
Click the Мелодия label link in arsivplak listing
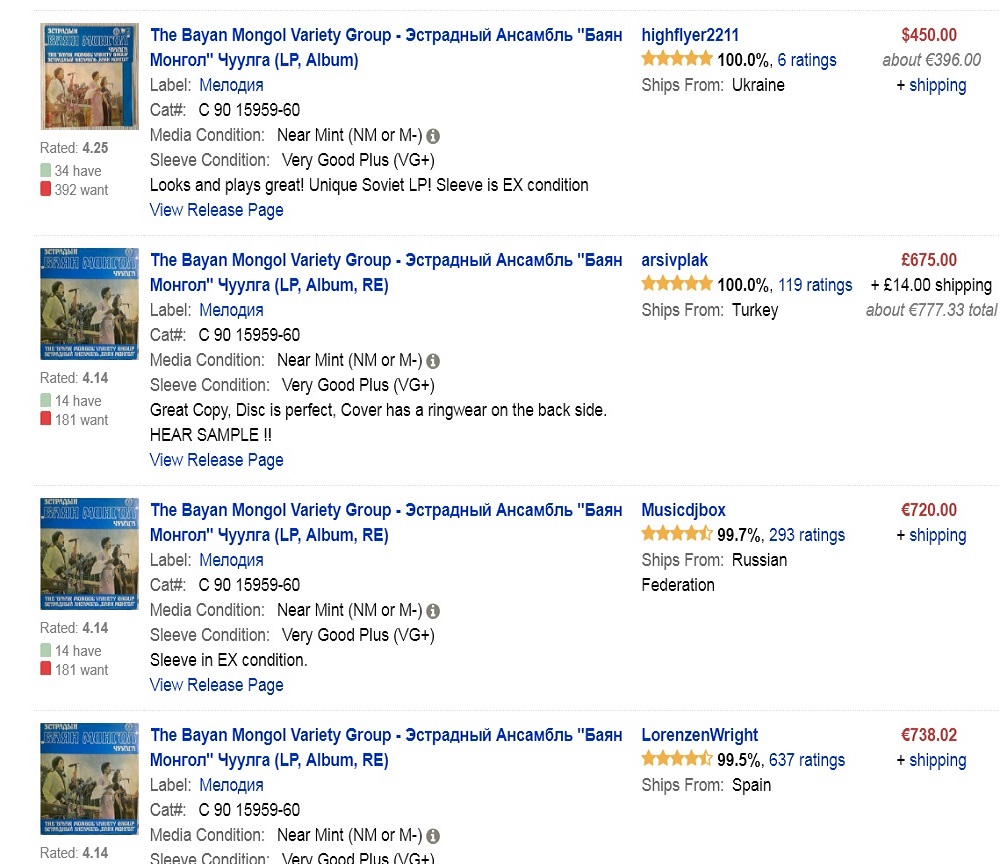[x=231, y=310]
